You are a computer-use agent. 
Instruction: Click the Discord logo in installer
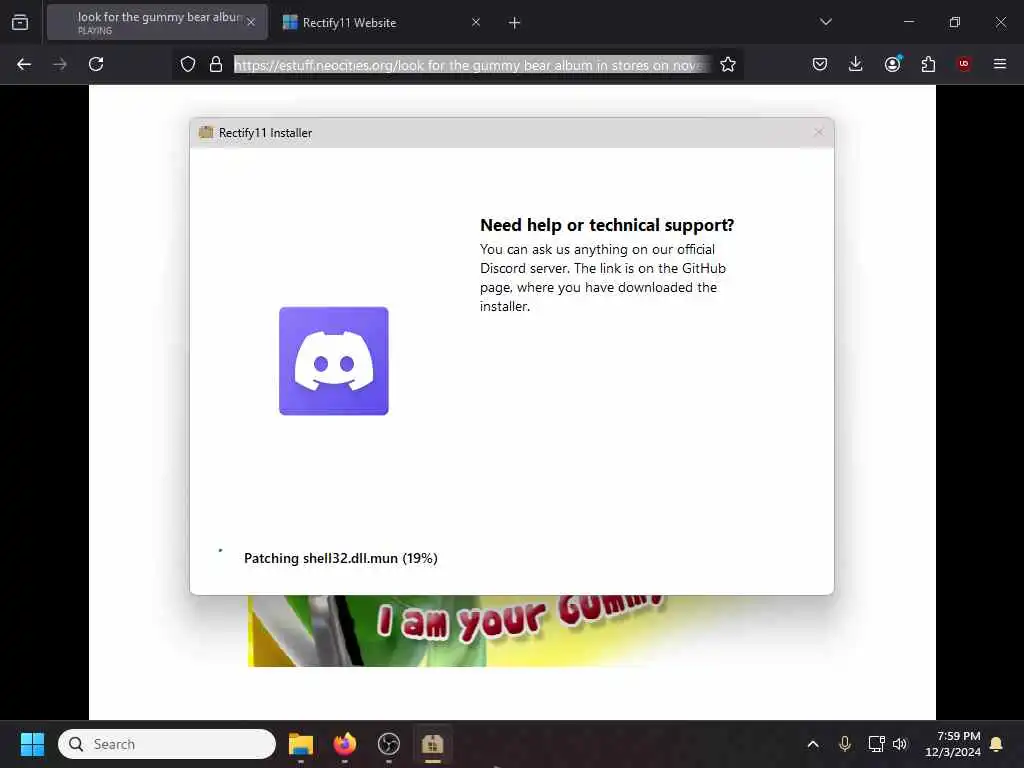(334, 360)
